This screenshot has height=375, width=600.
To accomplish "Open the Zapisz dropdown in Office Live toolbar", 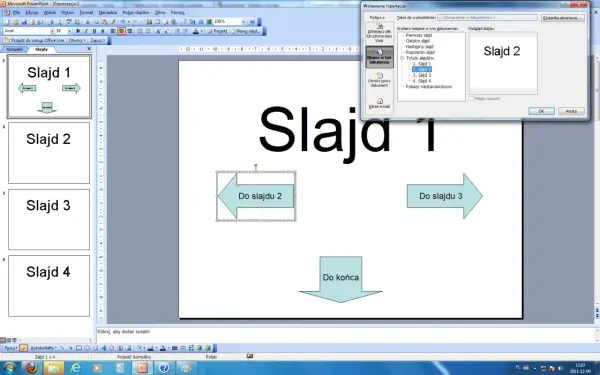I will point(98,40).
